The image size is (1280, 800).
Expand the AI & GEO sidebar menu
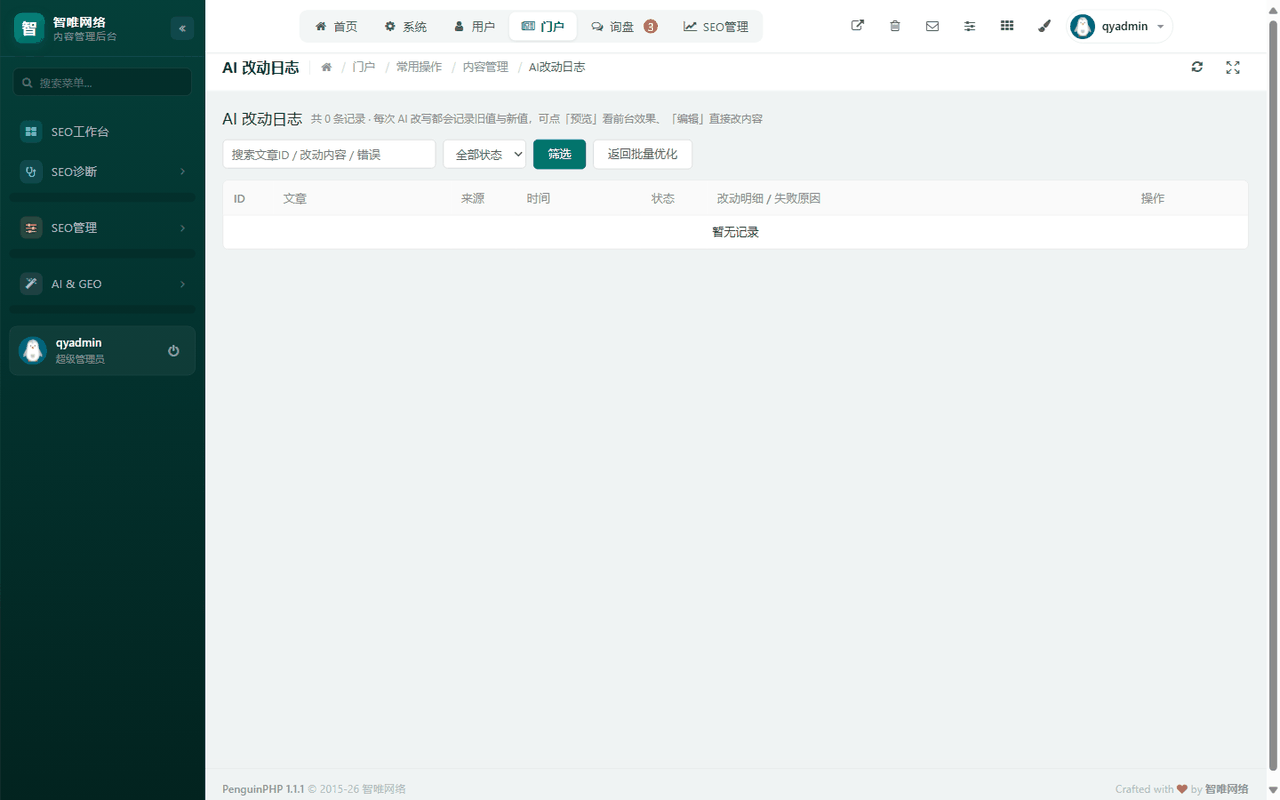(102, 284)
